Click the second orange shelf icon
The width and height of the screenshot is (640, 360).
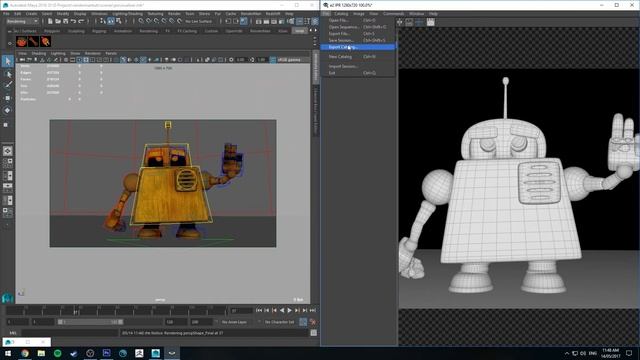[x=33, y=41]
